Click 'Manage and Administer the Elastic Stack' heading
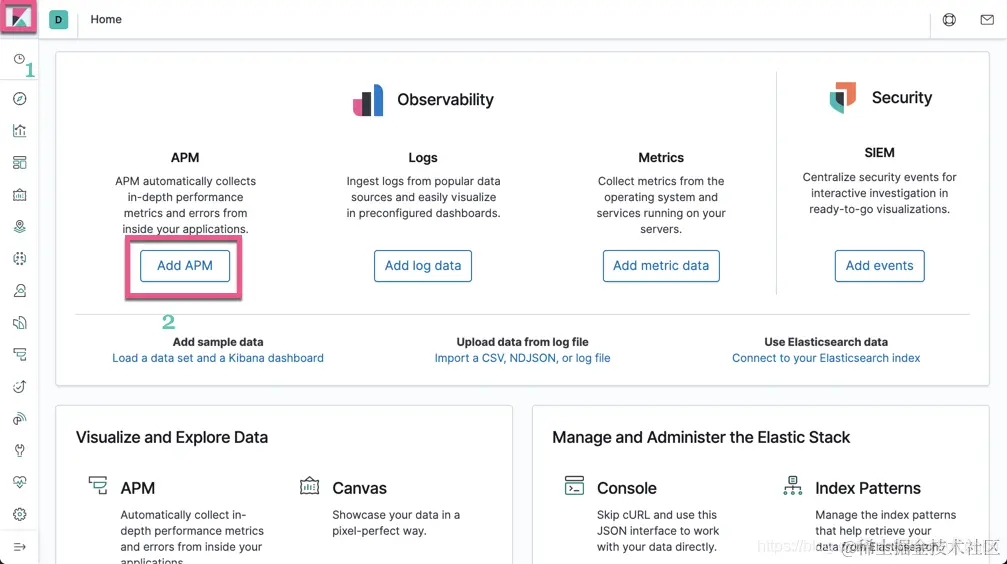This screenshot has width=1007, height=564. click(701, 437)
